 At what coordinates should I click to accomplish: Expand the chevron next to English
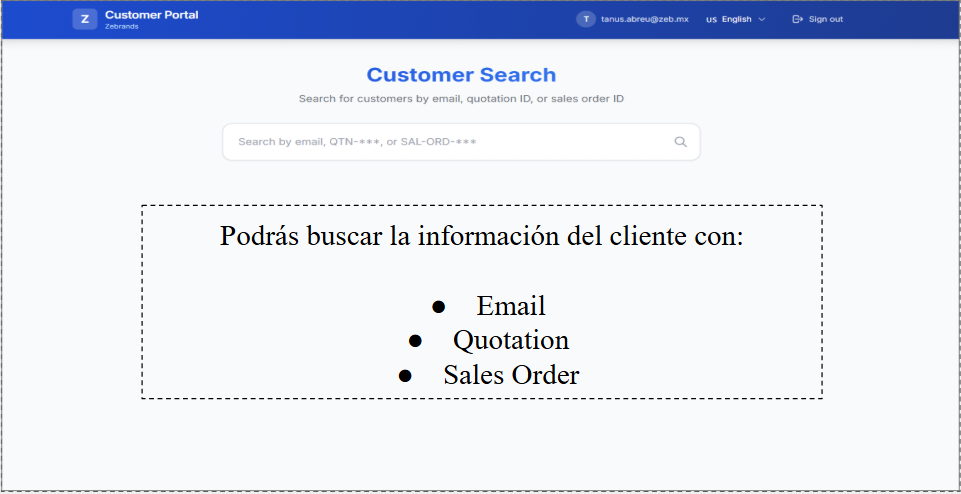click(762, 19)
